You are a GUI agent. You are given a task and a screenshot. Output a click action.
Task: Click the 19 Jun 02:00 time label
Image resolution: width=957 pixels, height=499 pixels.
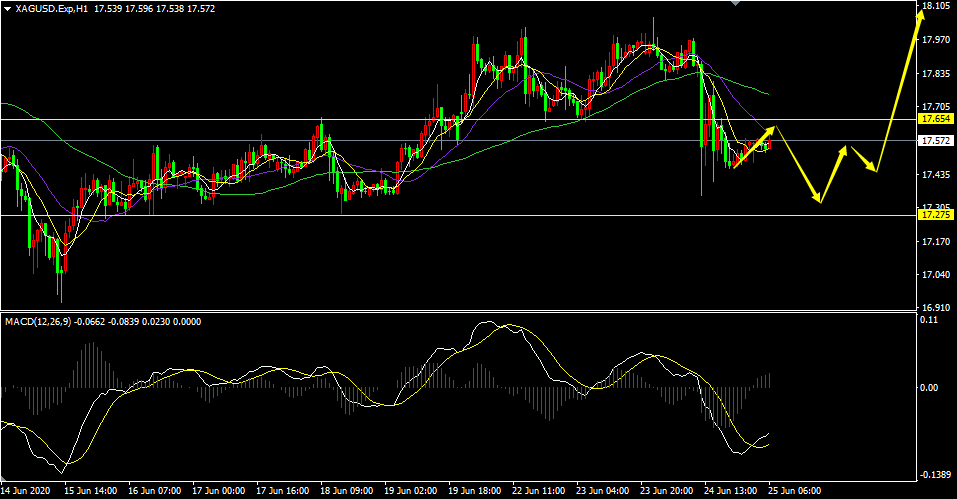[x=411, y=490]
